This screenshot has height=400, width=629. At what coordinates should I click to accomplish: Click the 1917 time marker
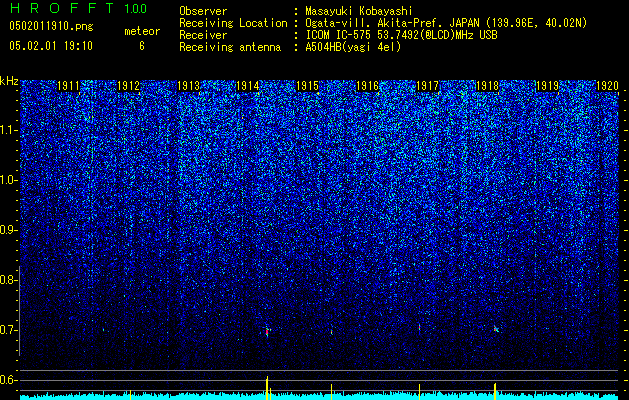(x=427, y=86)
